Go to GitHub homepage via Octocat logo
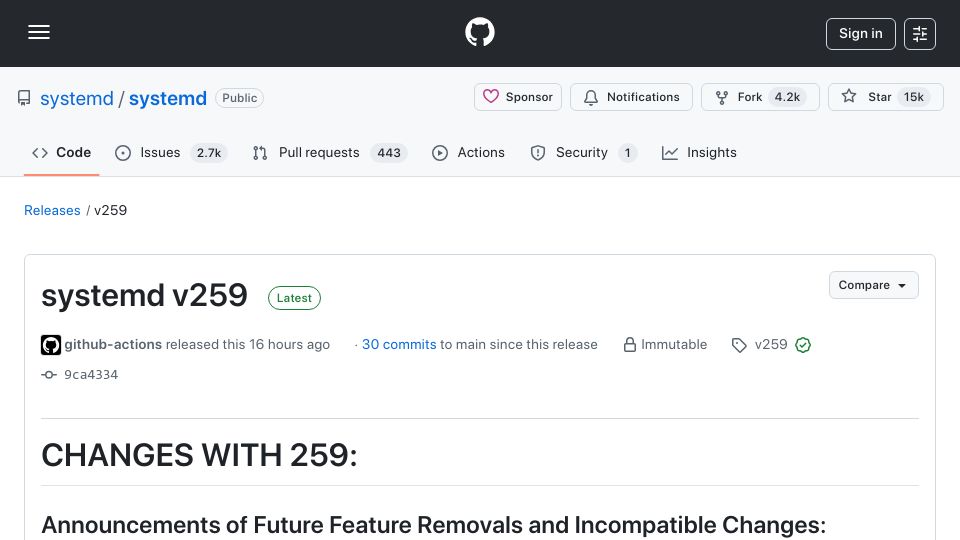 pos(479,32)
